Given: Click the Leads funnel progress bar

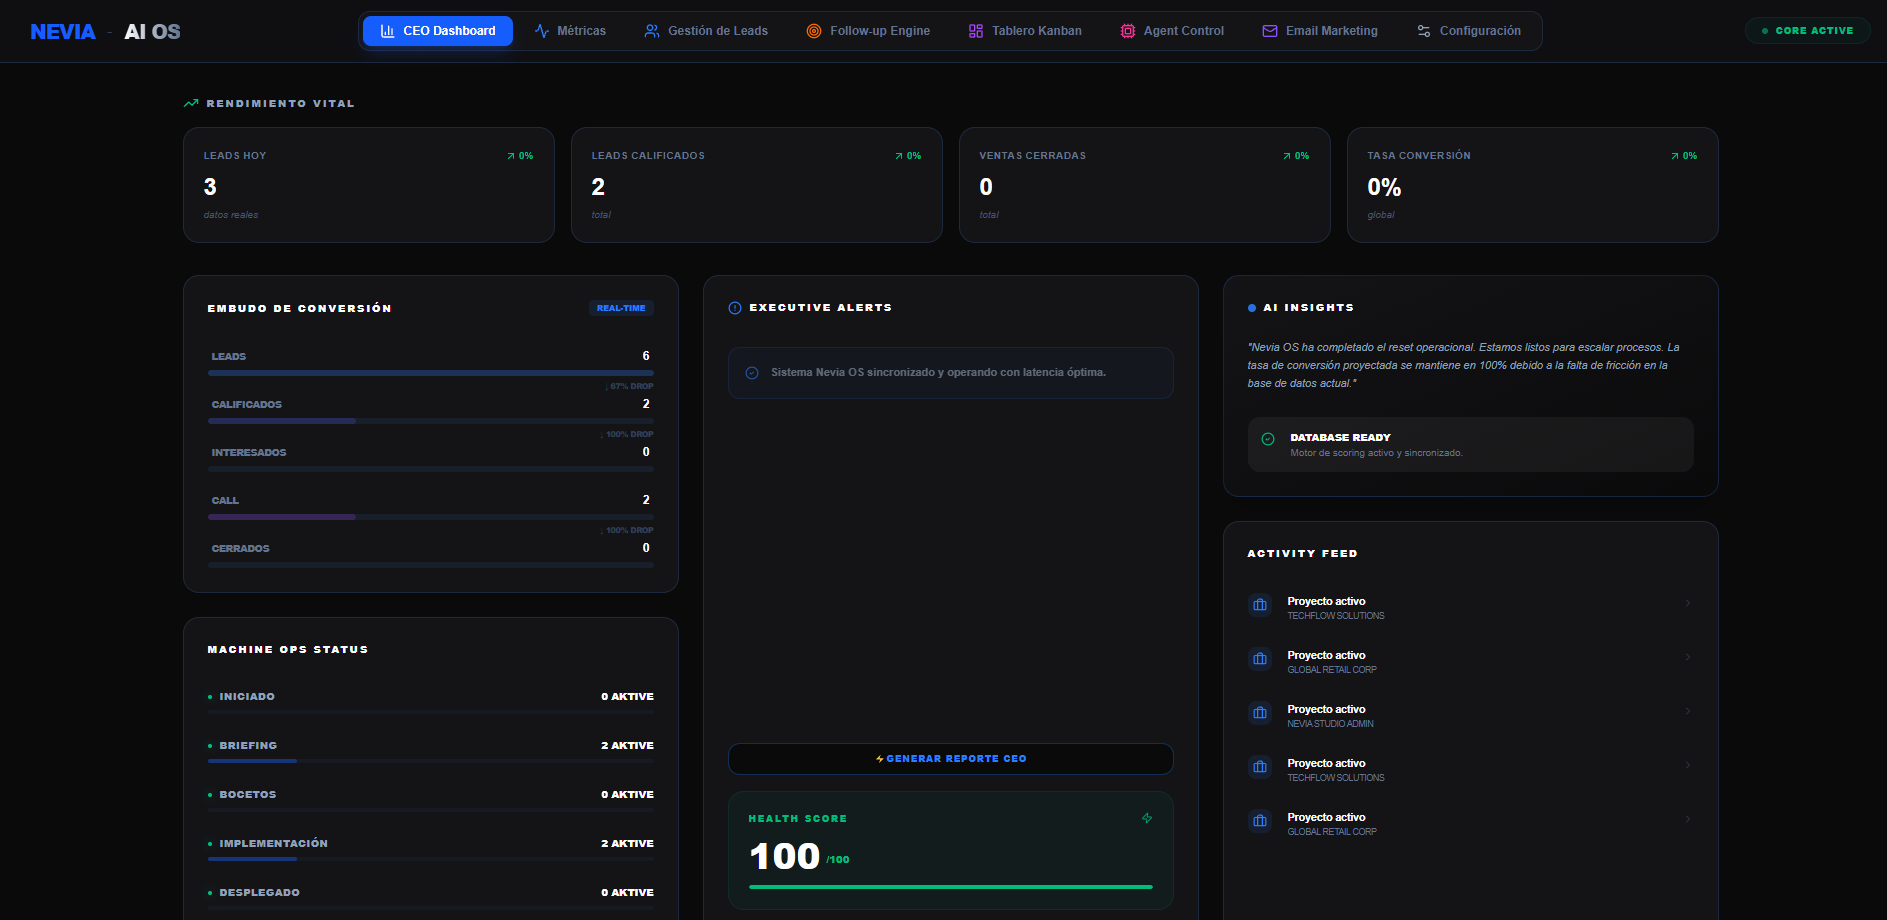Looking at the screenshot, I should tap(431, 373).
